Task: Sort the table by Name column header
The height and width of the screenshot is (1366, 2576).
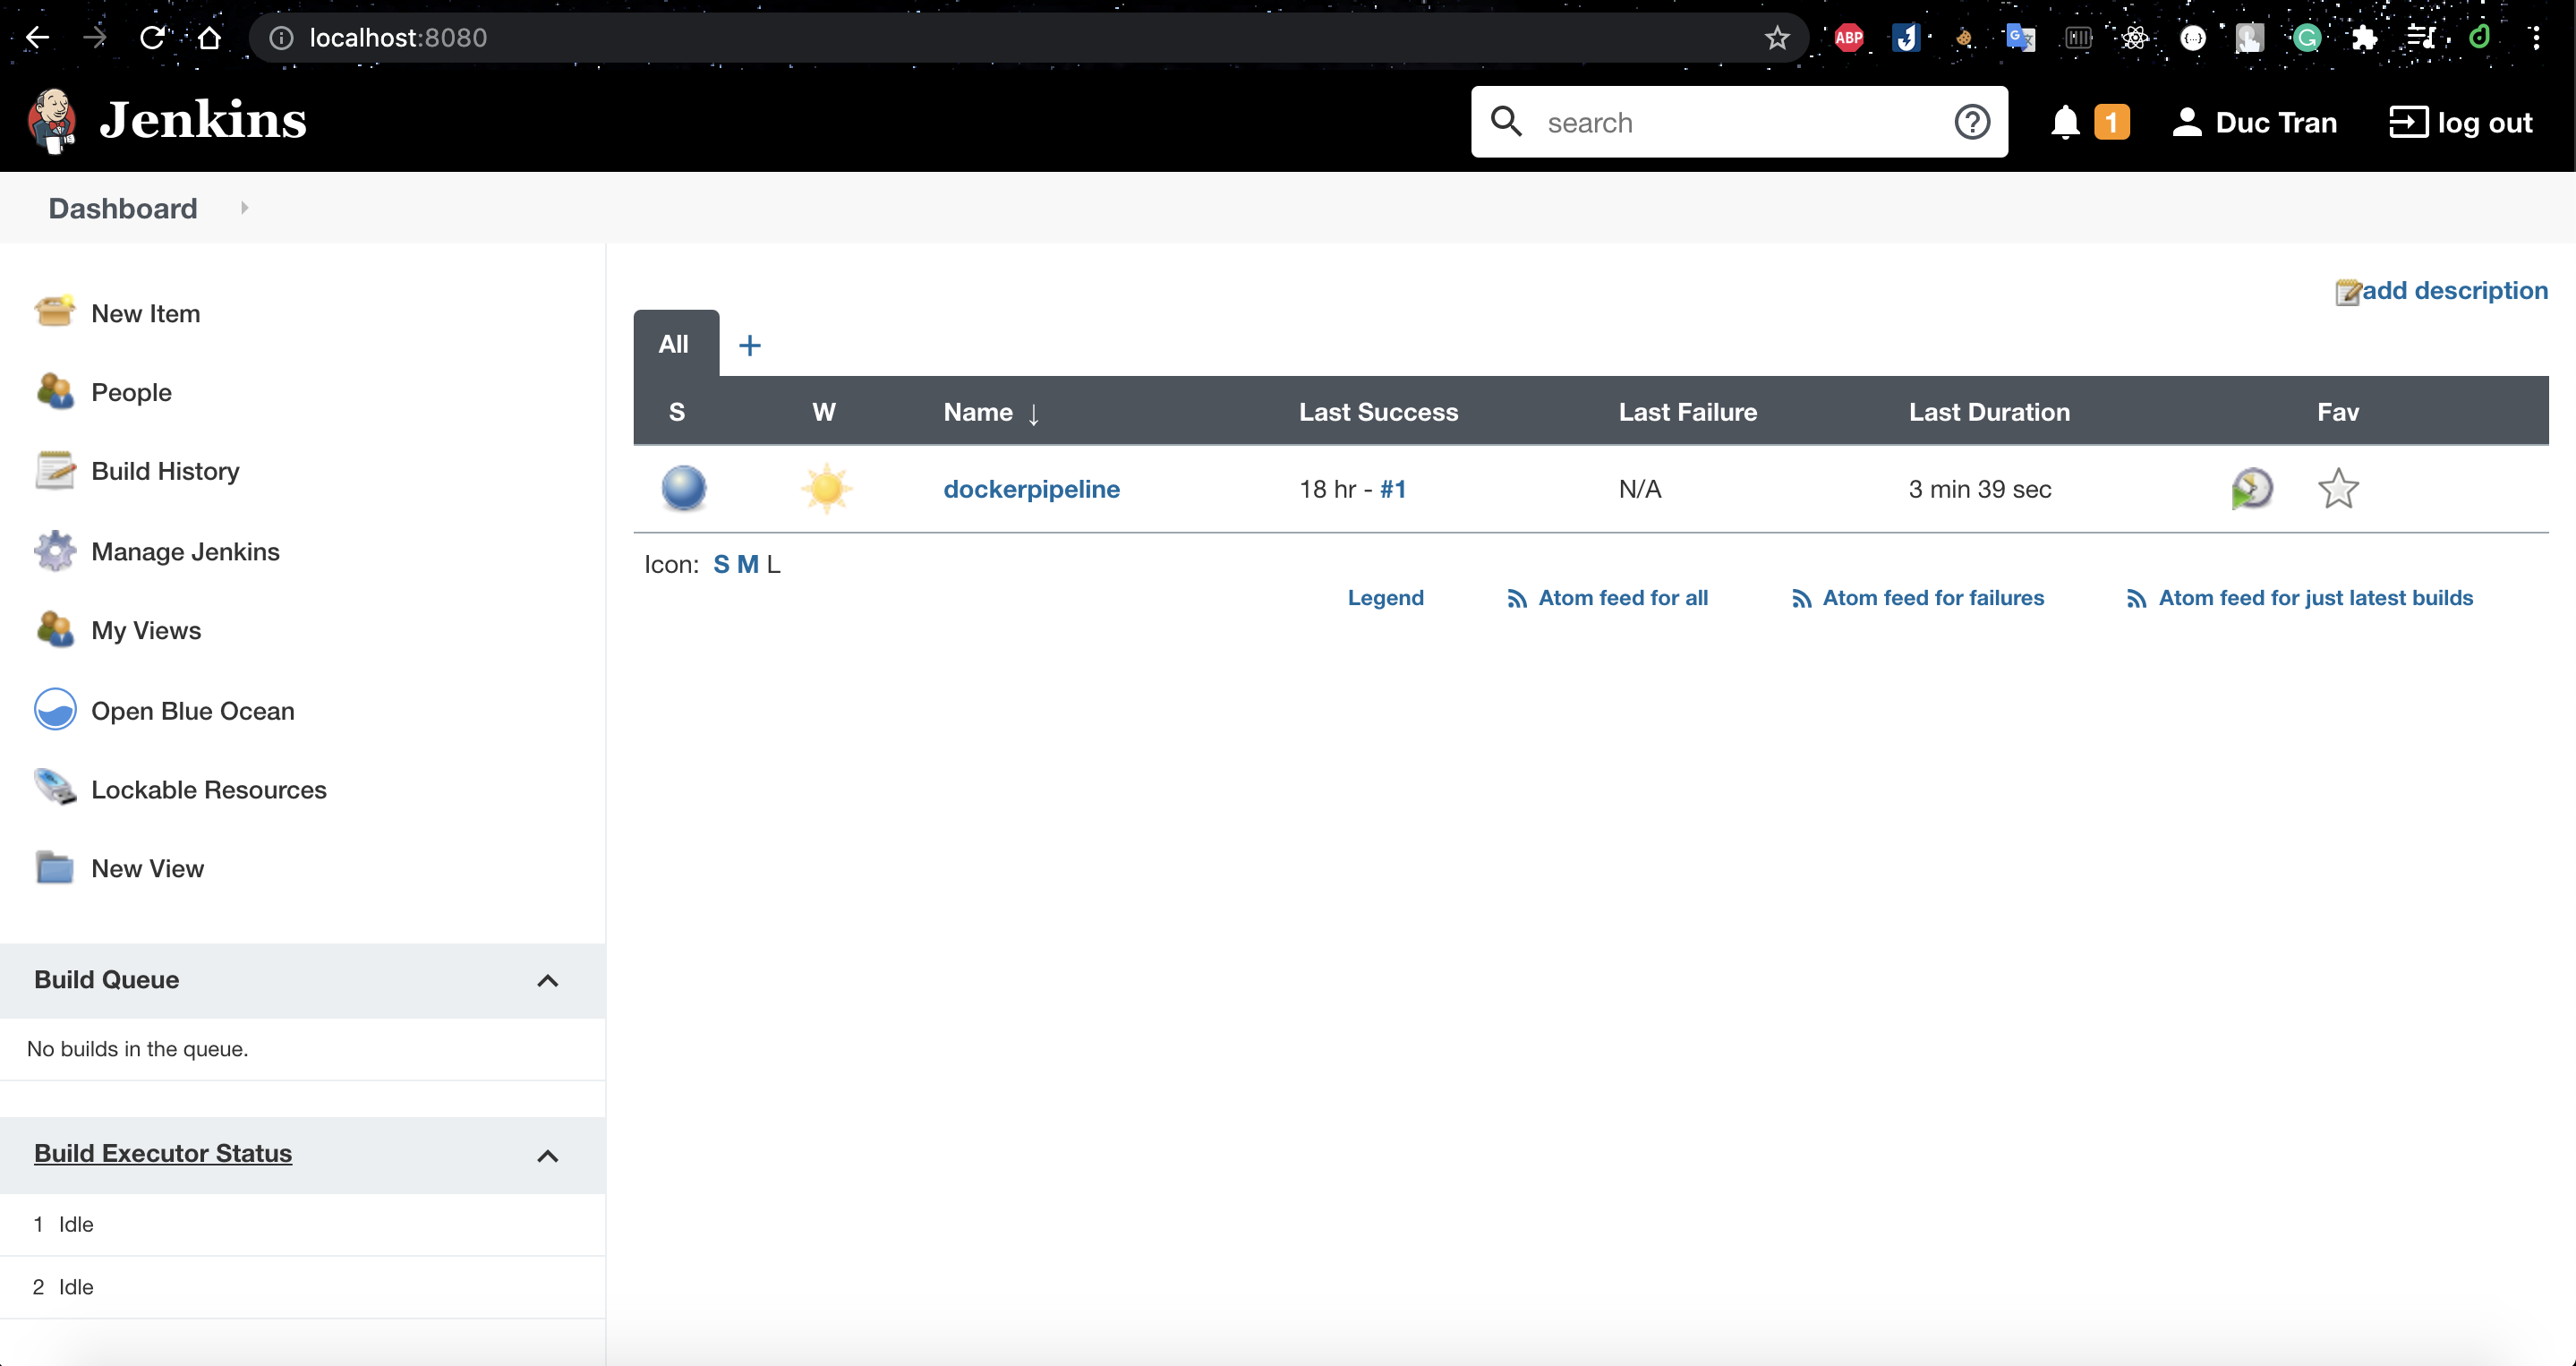Action: pyautogui.click(x=978, y=412)
